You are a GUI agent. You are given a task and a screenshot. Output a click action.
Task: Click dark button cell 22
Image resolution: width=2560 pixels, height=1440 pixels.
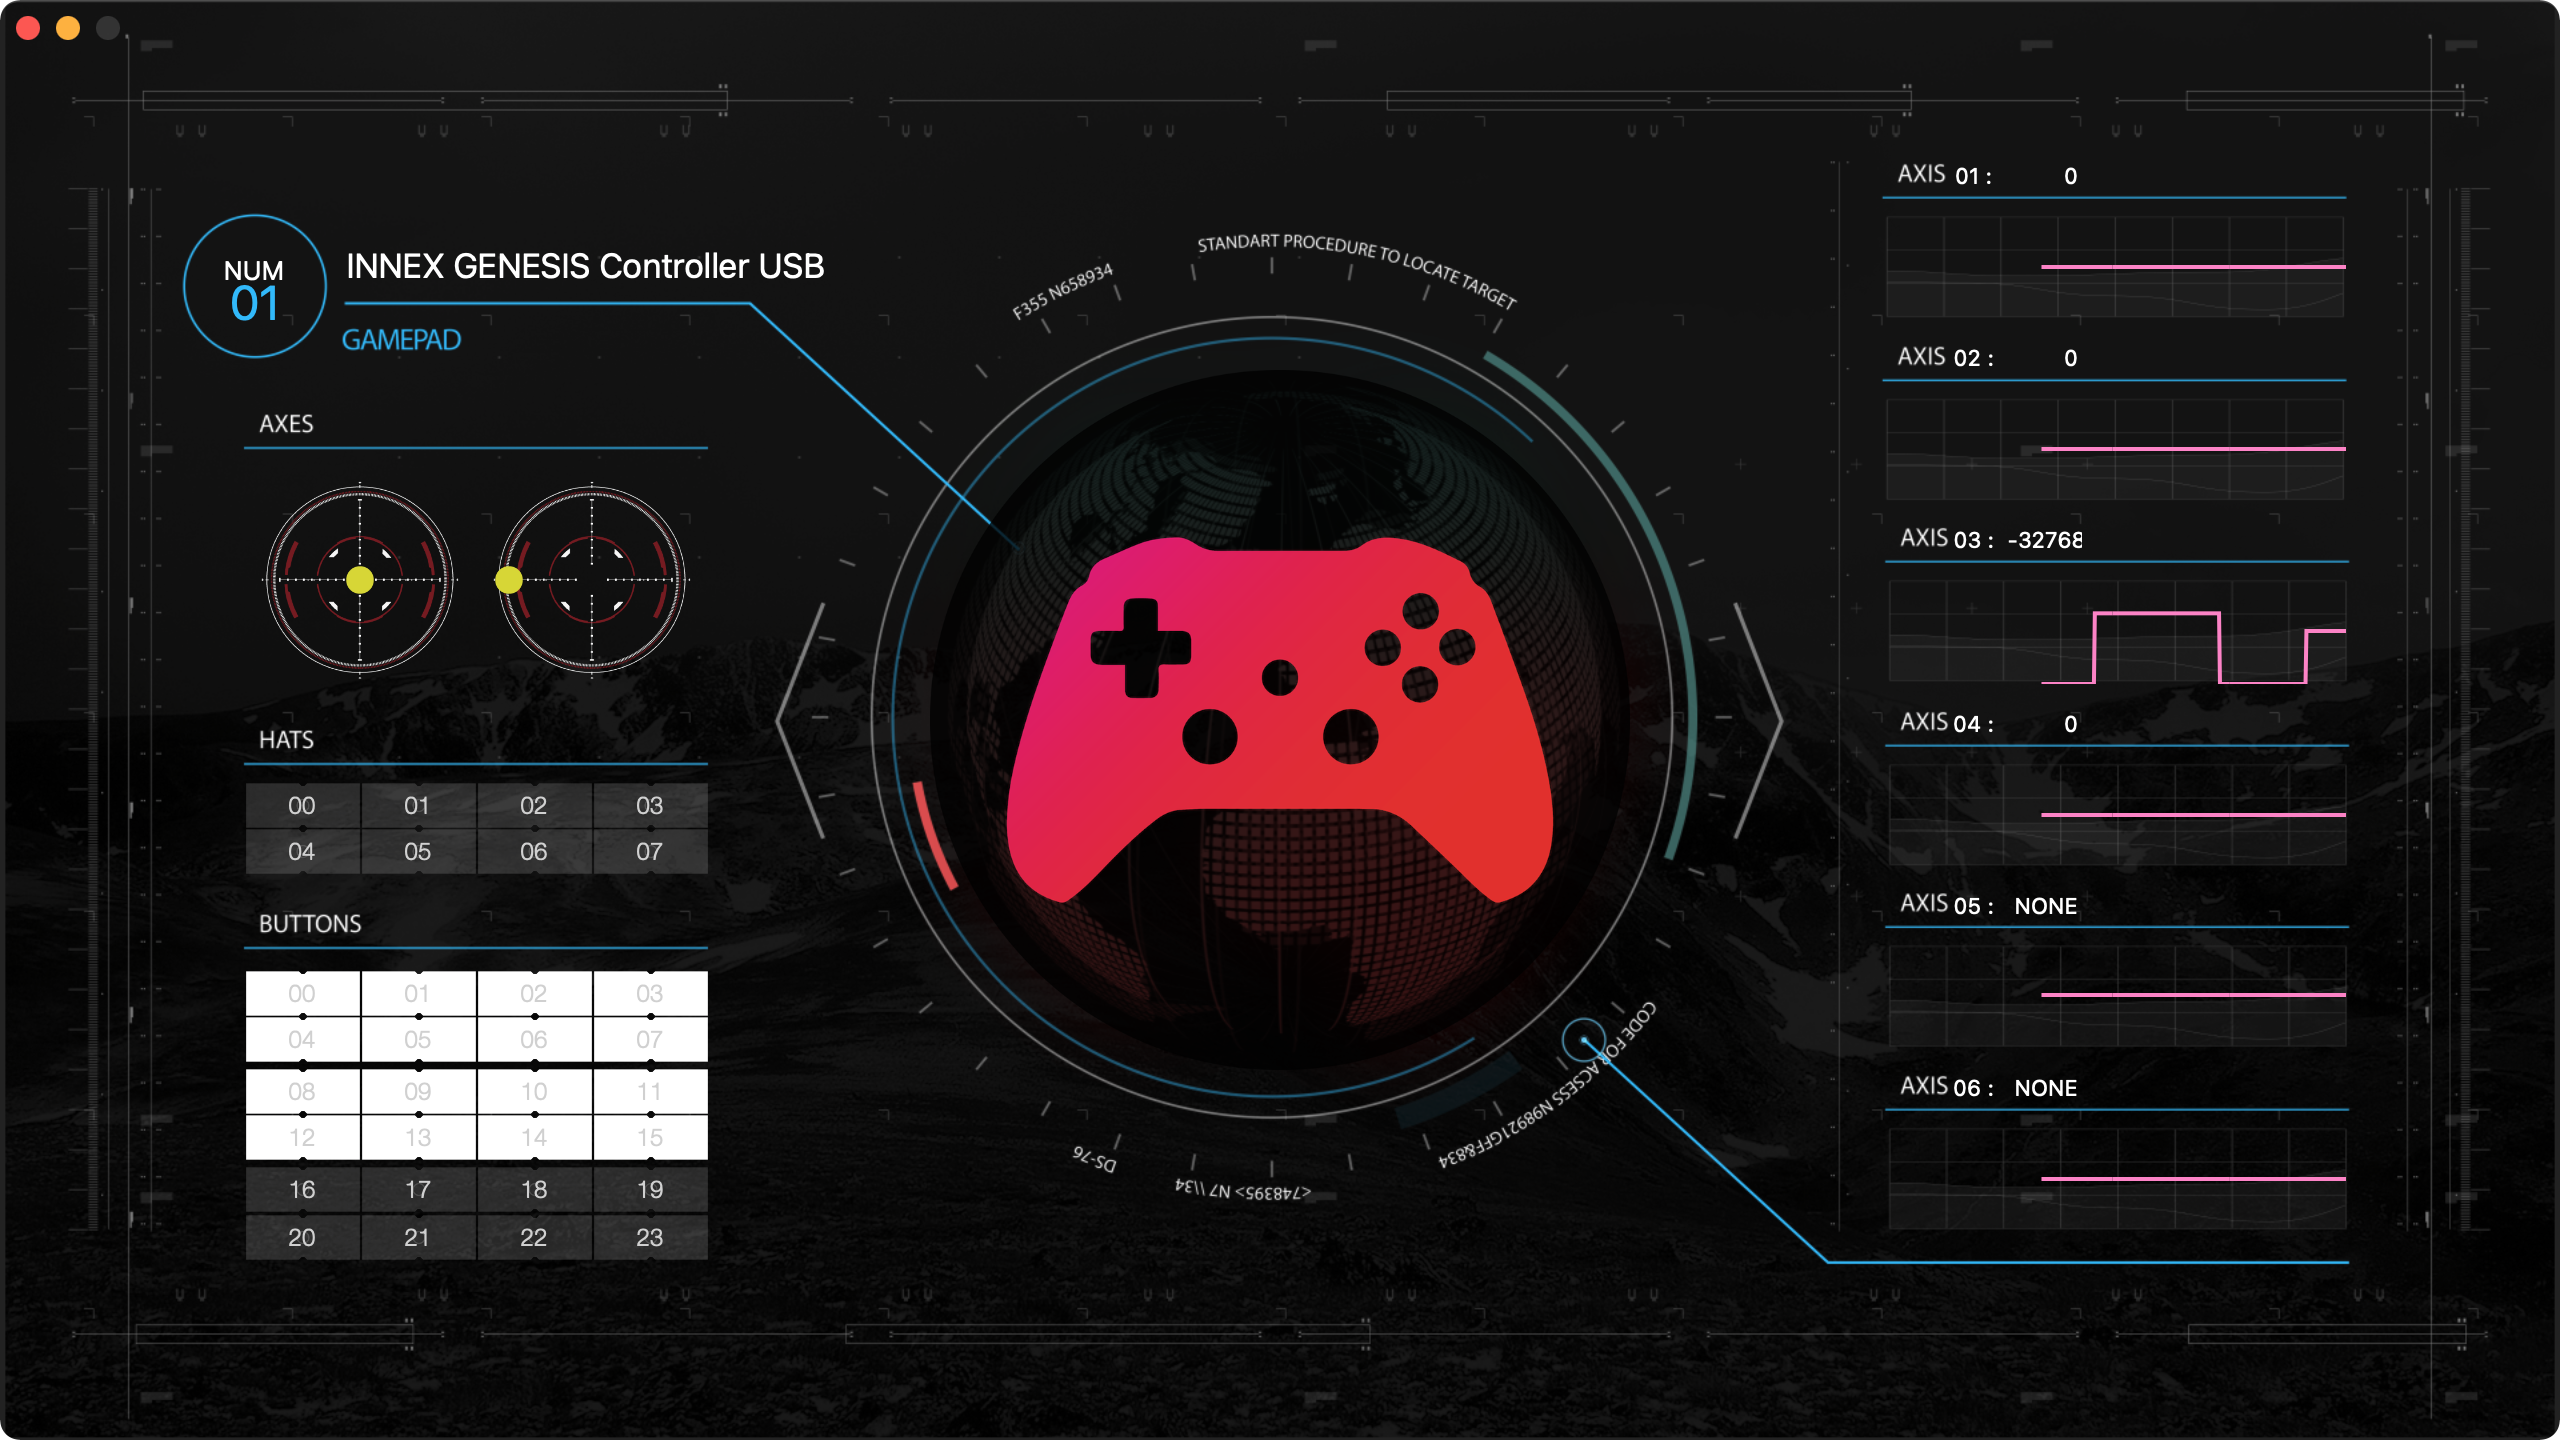point(534,1237)
